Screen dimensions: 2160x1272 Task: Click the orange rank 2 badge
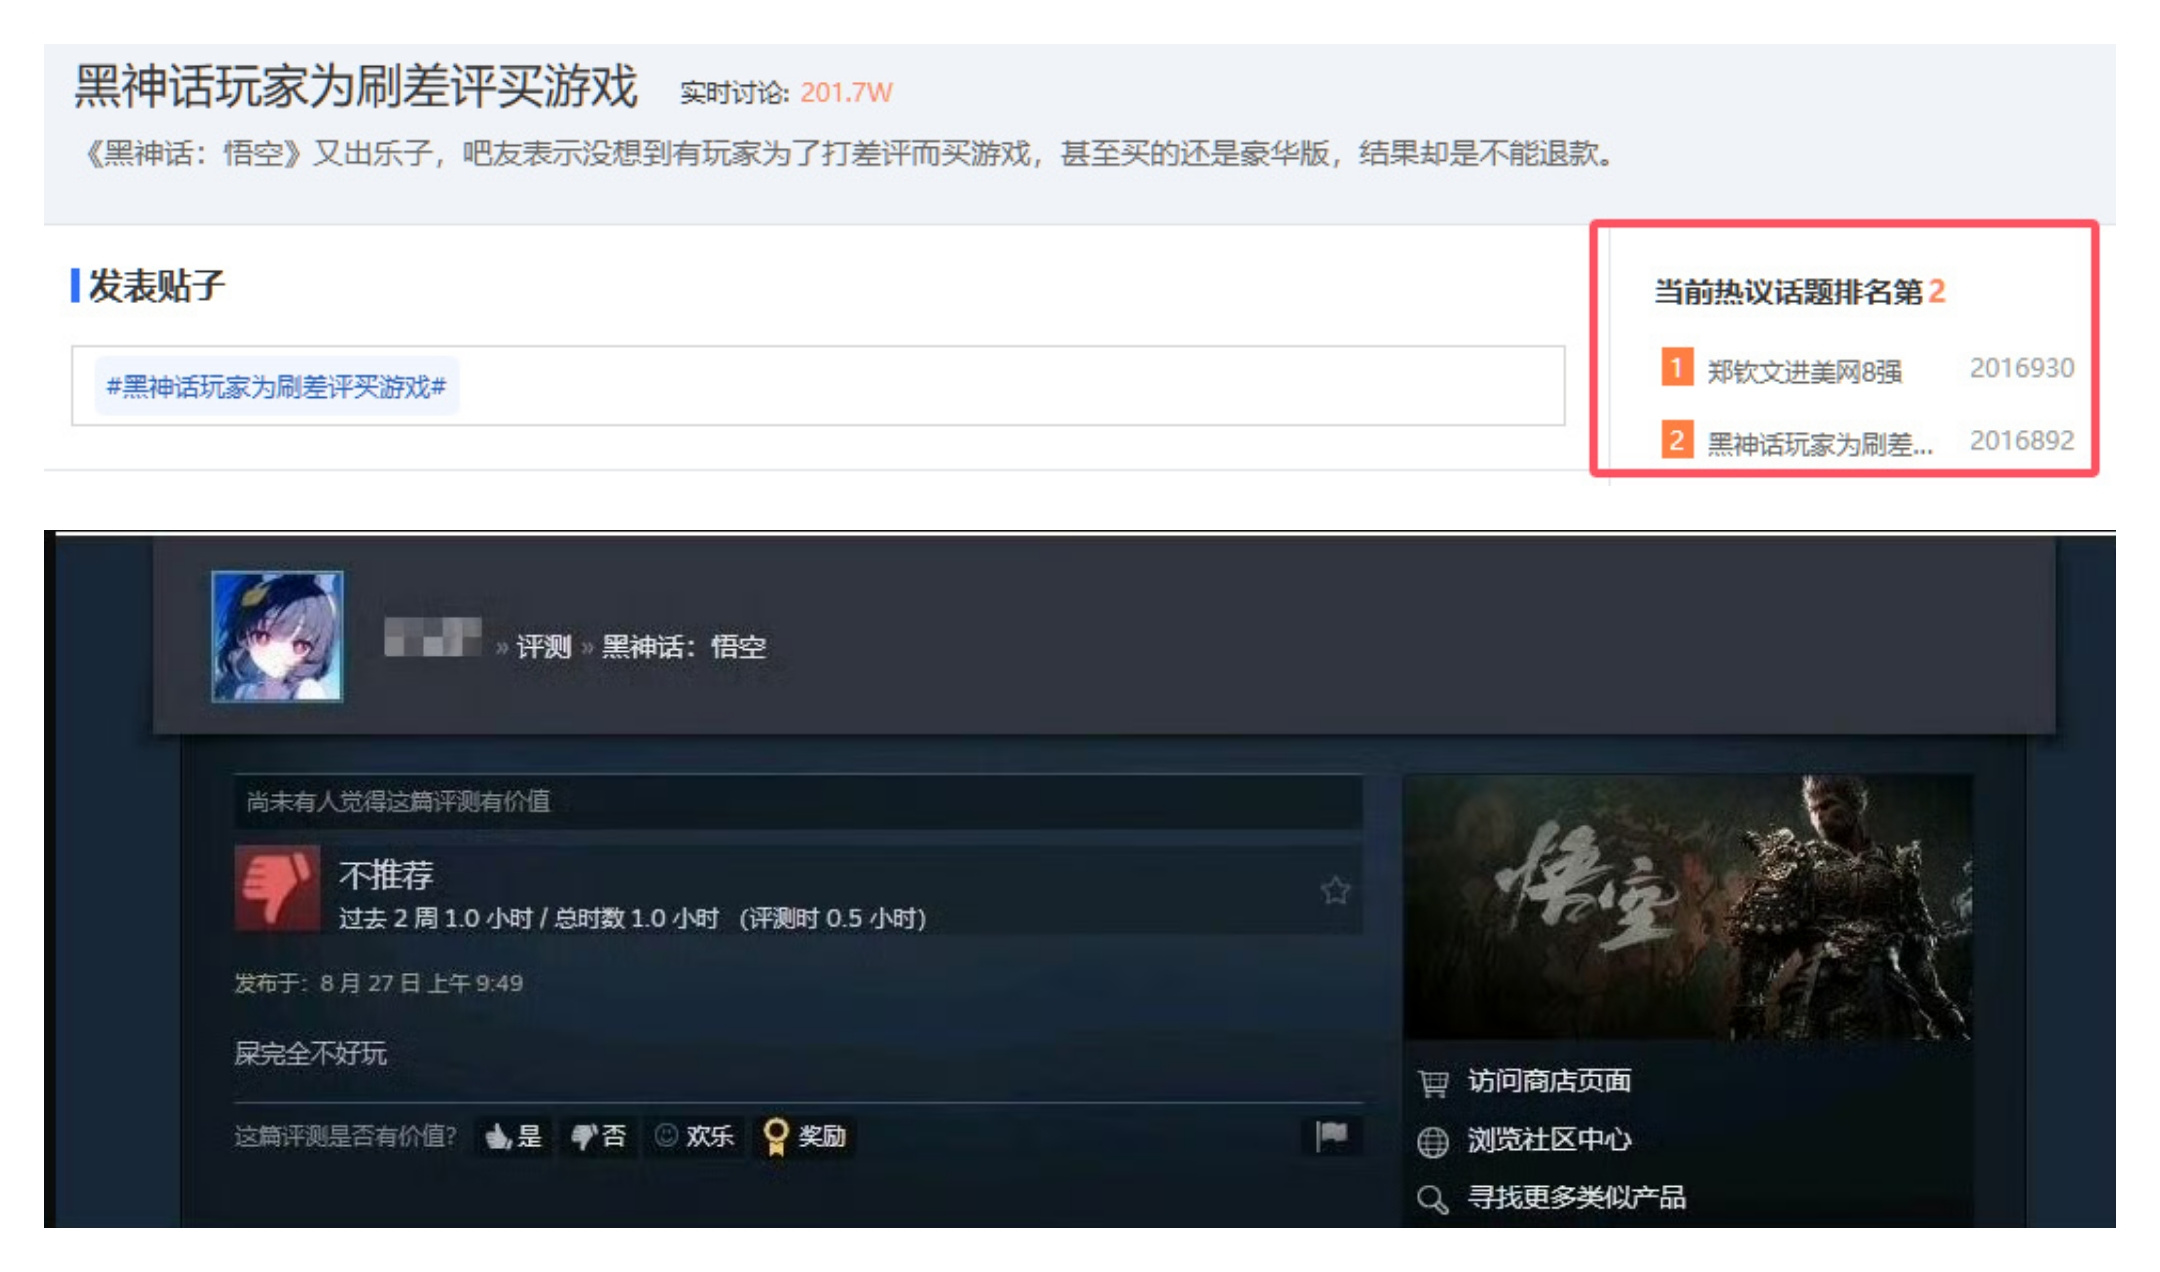[1677, 440]
